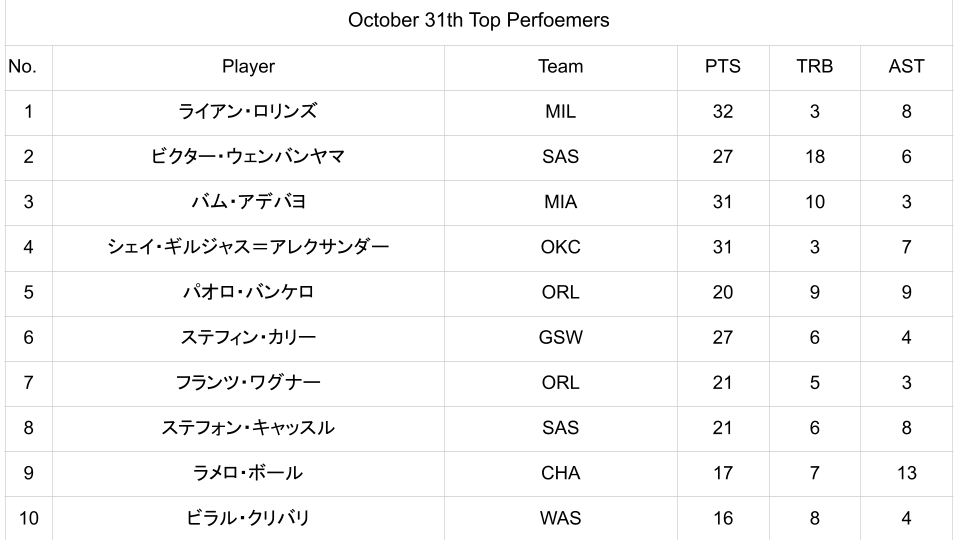960x540 pixels.
Task: Select the 'Team' column header cell
Action: (560, 67)
